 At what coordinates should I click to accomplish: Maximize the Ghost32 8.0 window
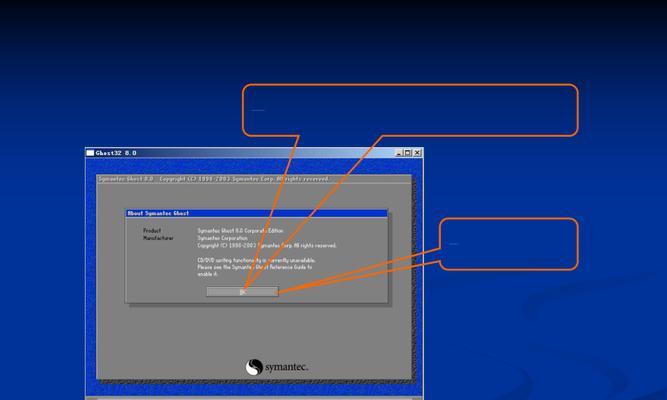(408, 153)
